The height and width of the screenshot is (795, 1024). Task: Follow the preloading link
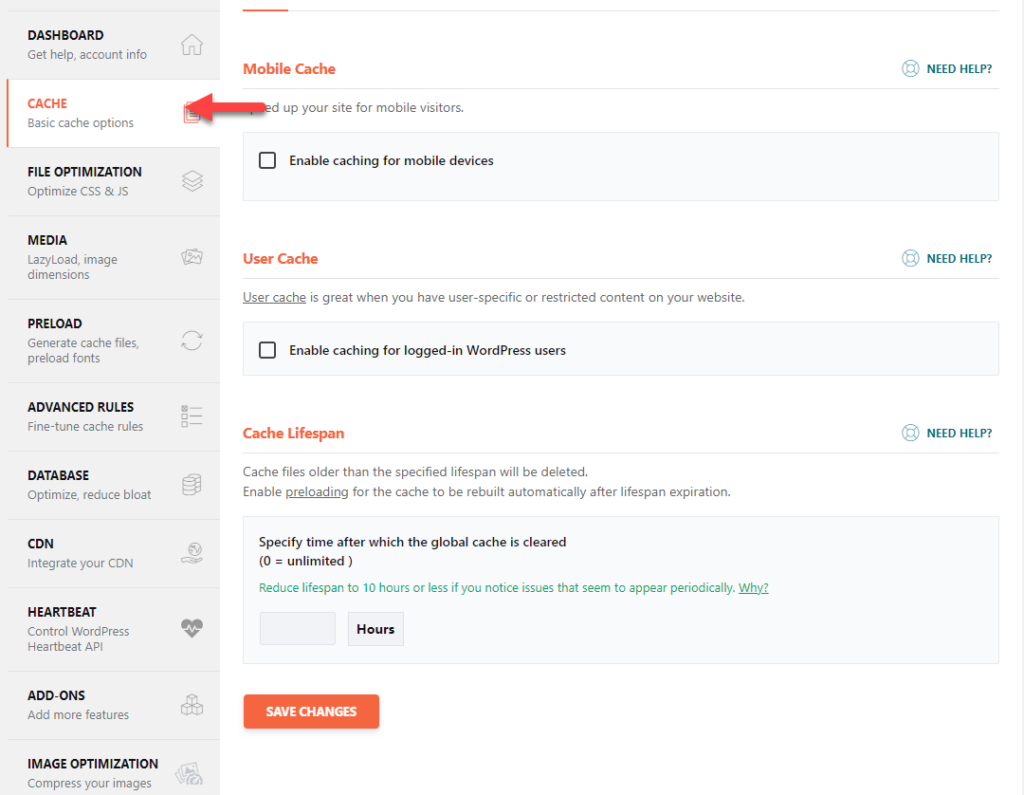coord(317,492)
